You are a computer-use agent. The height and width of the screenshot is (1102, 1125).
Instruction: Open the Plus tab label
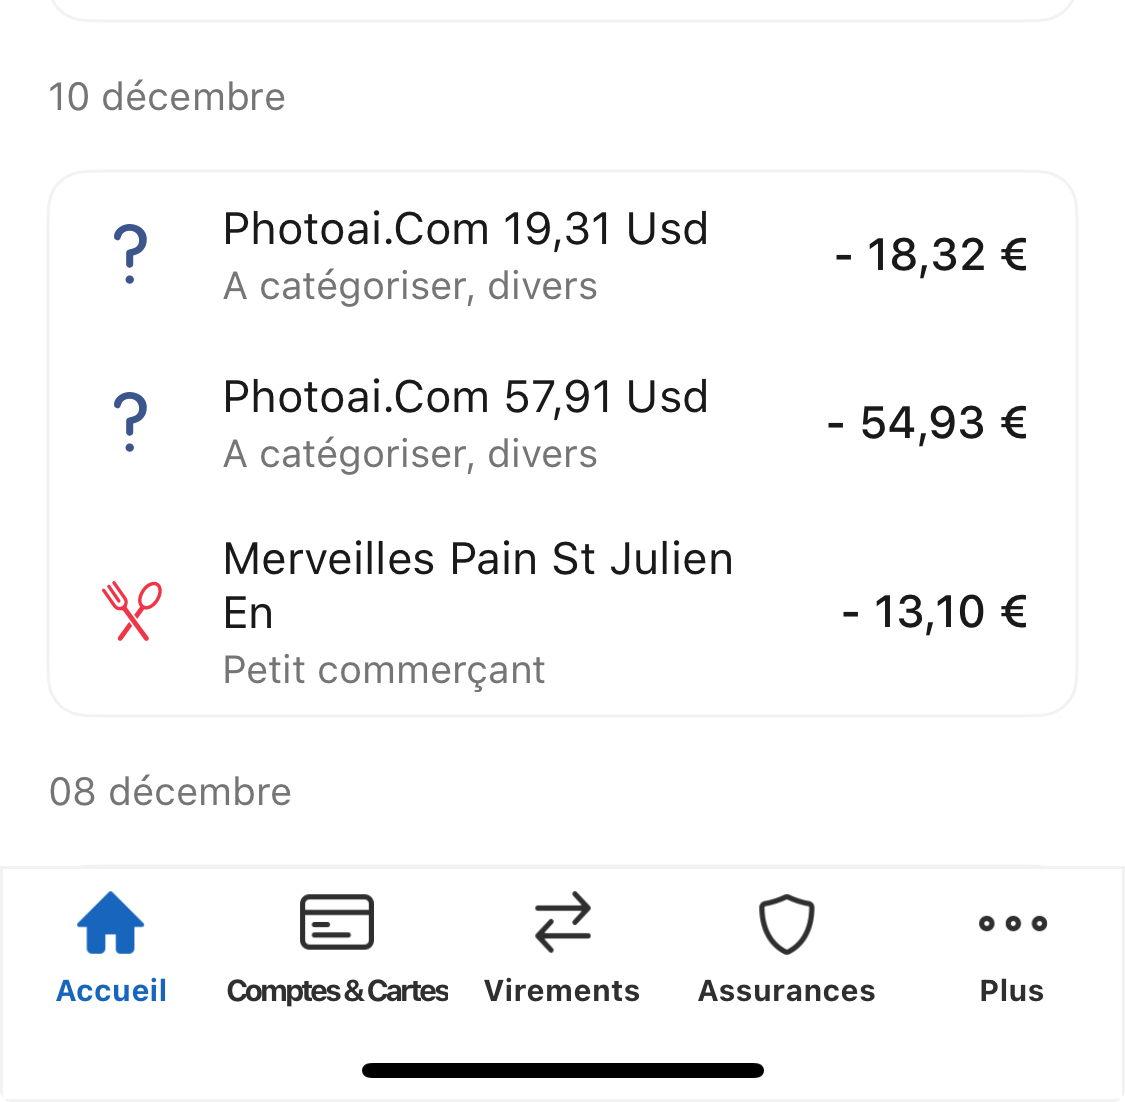1012,991
